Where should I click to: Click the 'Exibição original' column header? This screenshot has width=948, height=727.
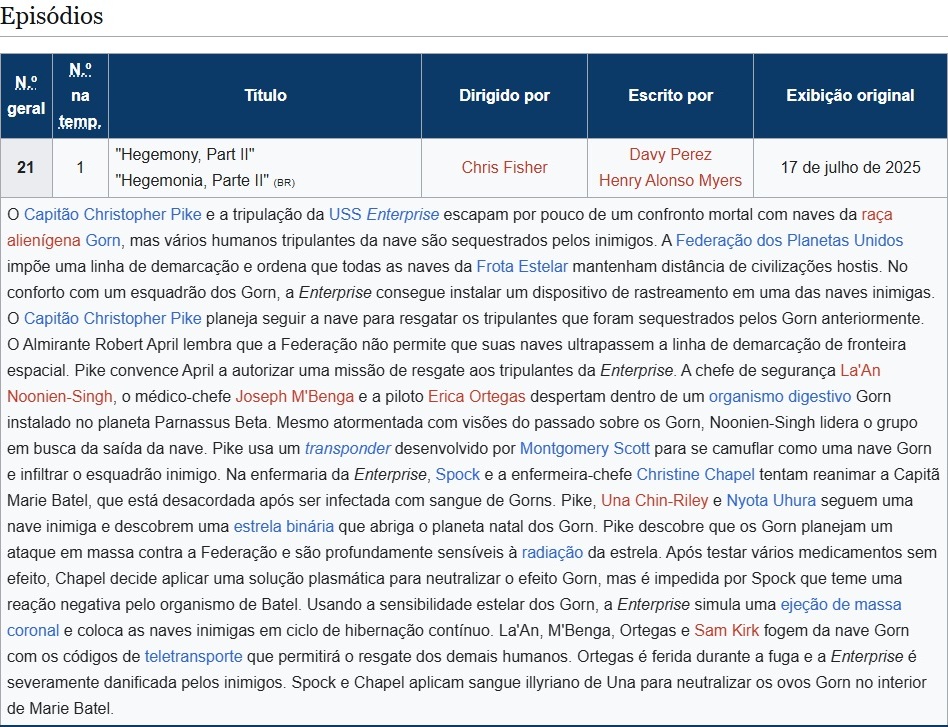pyautogui.click(x=850, y=96)
